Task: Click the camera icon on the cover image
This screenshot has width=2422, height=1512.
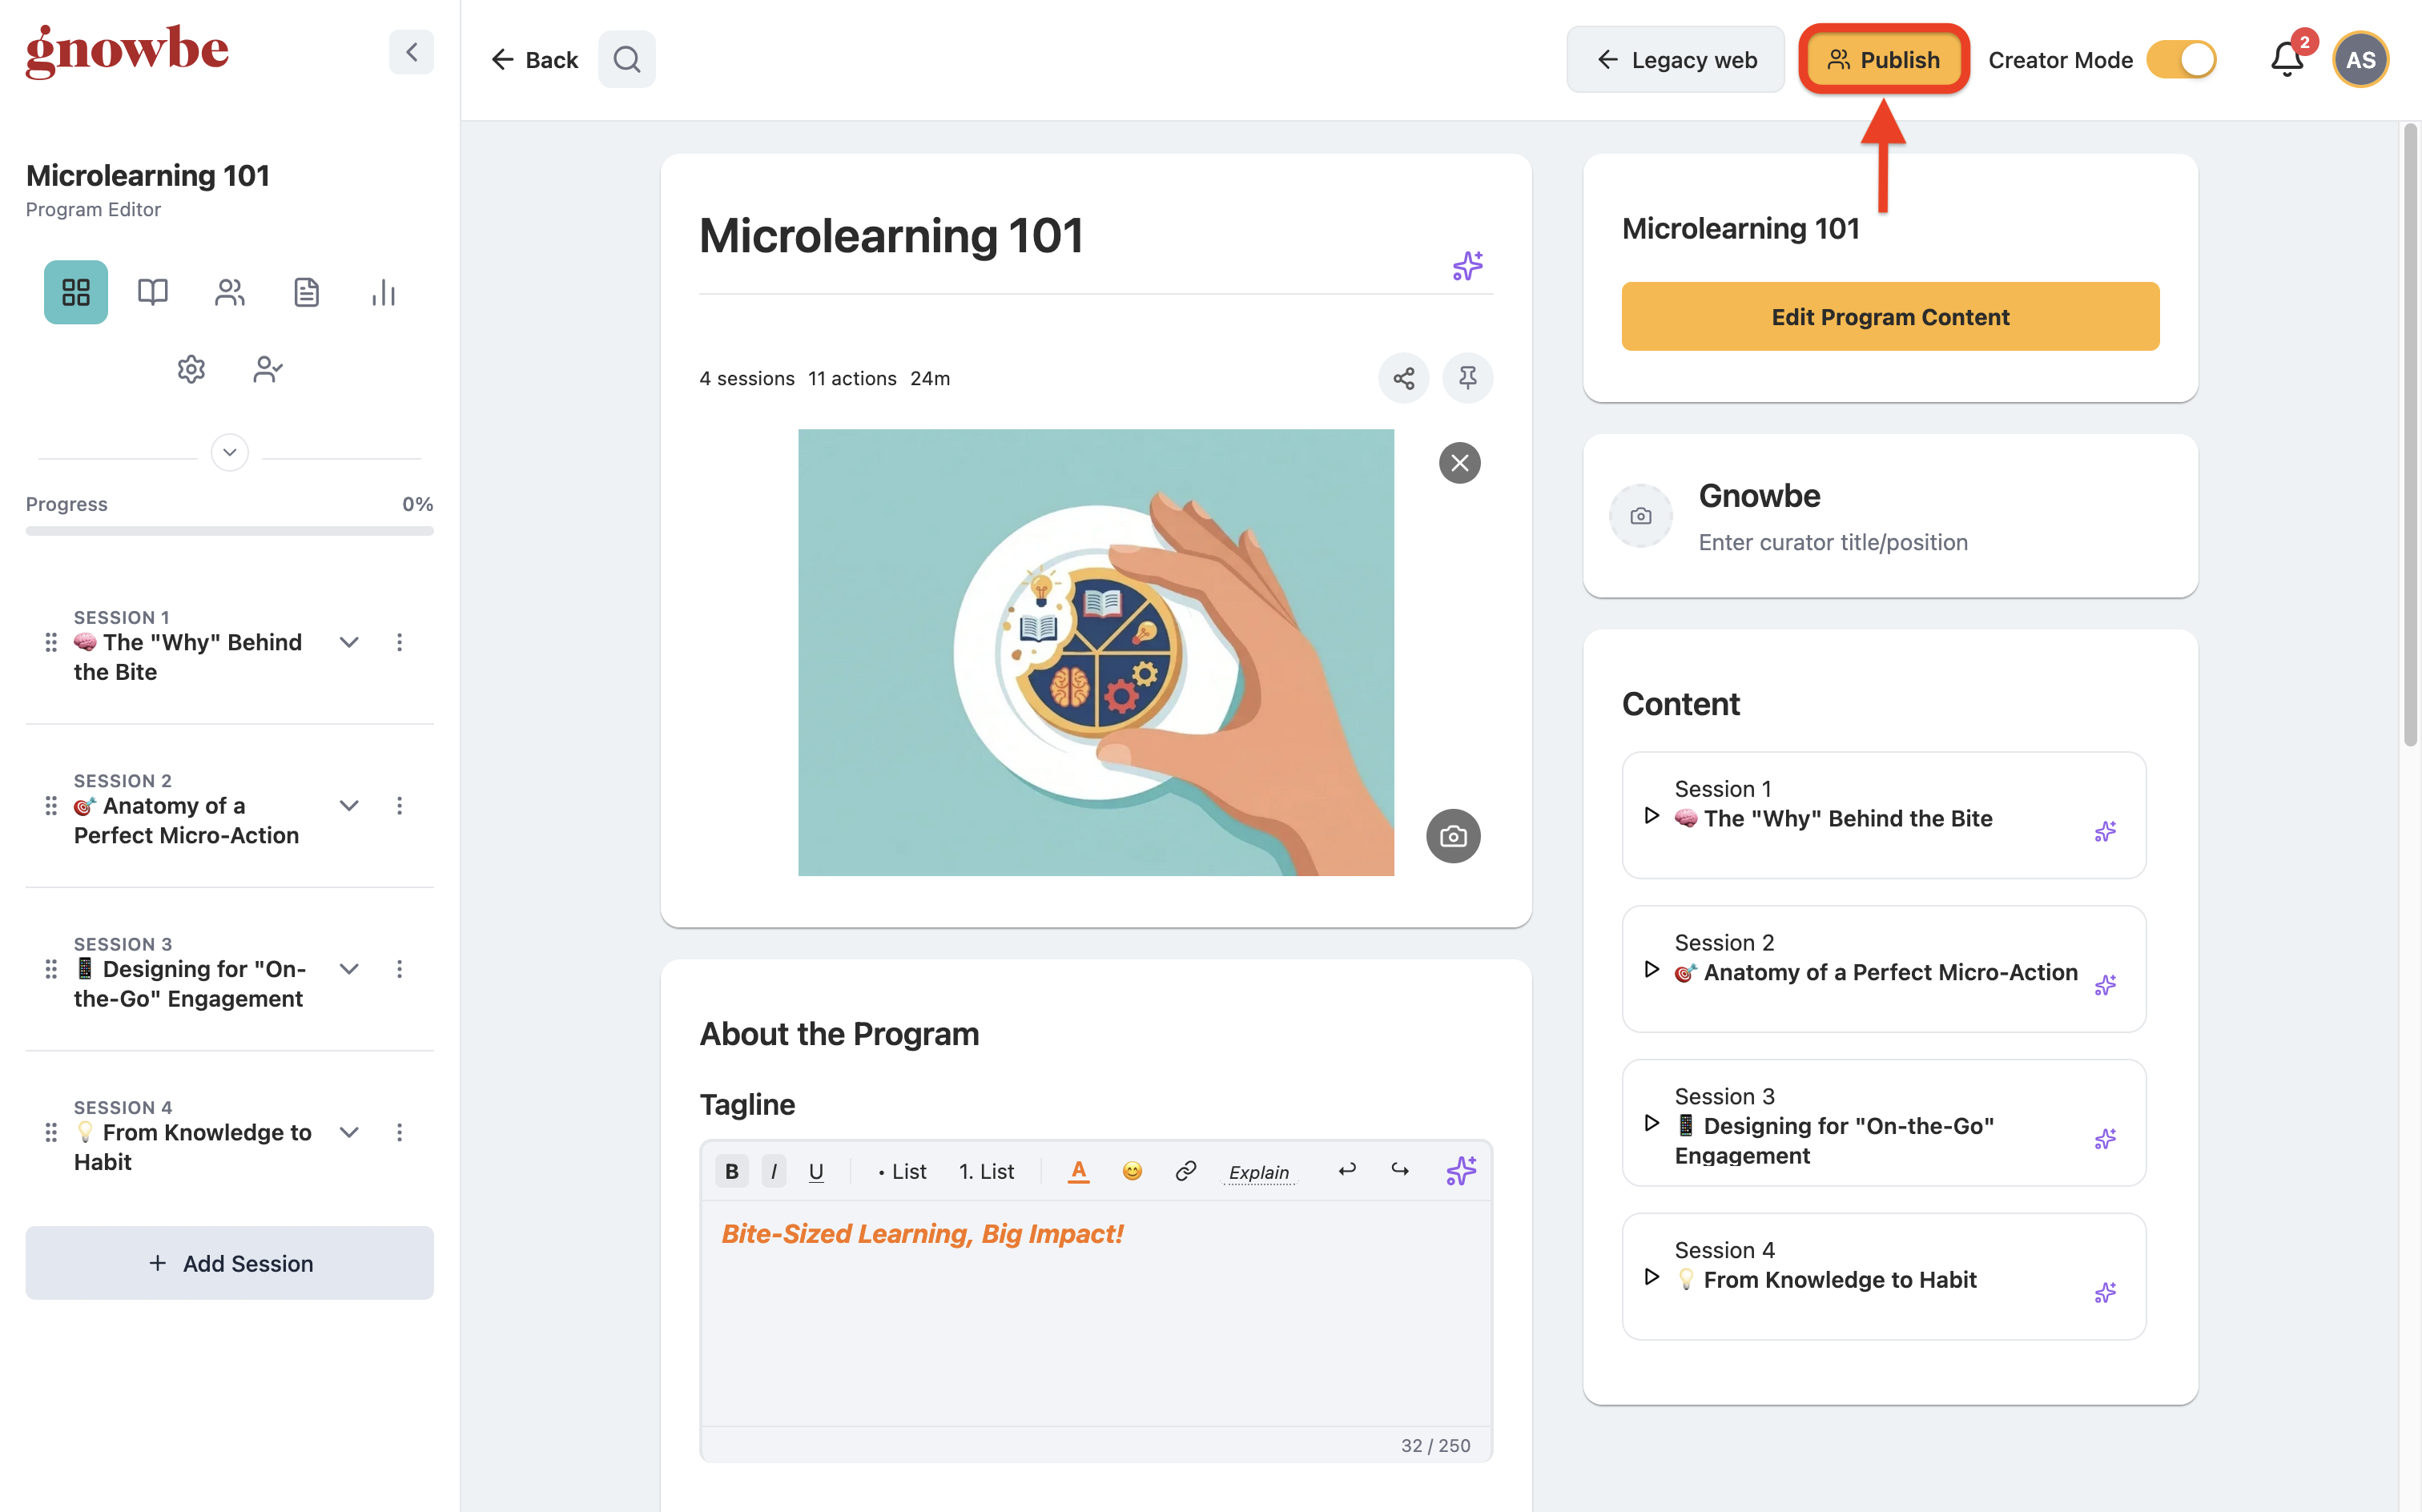Action: coord(1452,836)
